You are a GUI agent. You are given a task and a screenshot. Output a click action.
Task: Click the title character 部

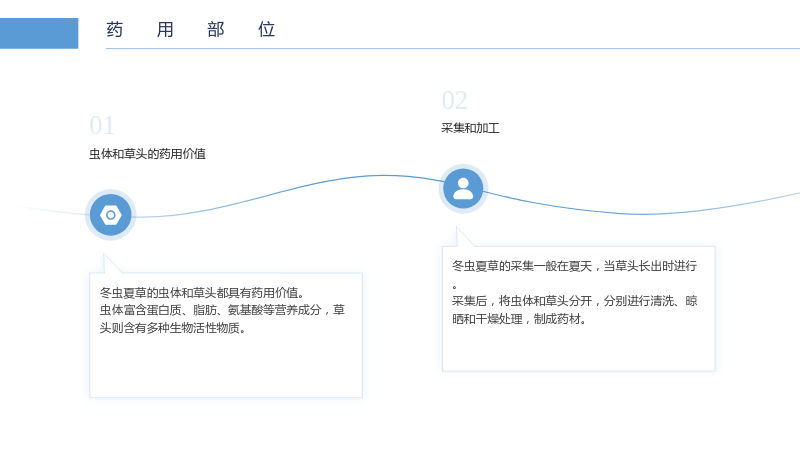215,30
